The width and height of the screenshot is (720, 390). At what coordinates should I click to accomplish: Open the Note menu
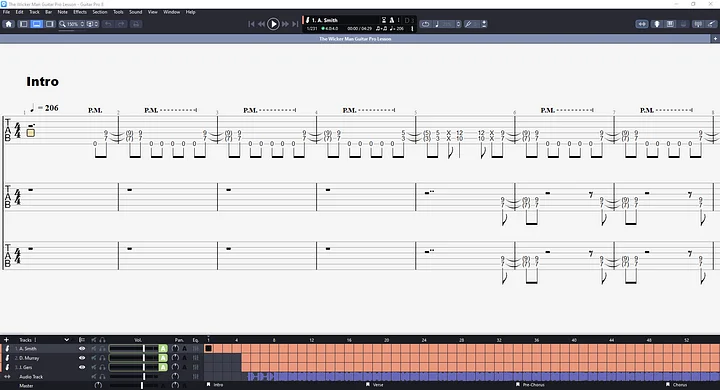click(62, 12)
